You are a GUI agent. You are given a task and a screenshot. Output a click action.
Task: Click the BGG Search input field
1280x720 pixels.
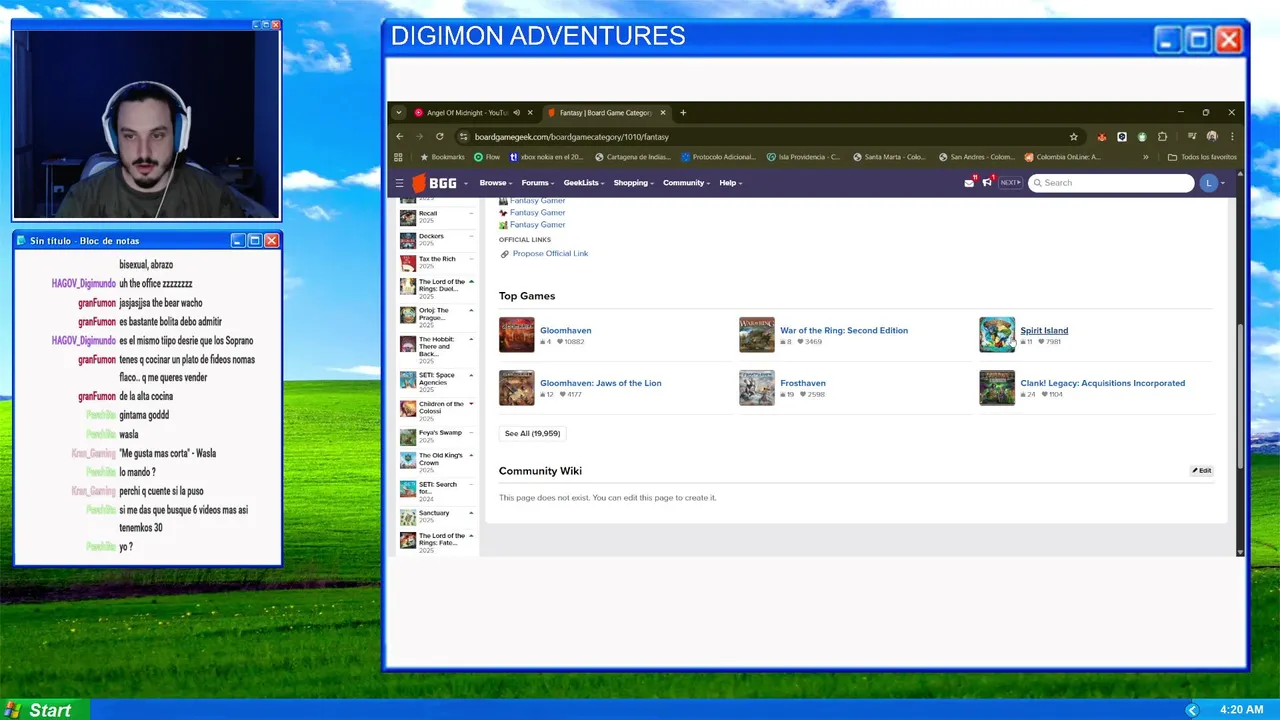pyautogui.click(x=1111, y=183)
